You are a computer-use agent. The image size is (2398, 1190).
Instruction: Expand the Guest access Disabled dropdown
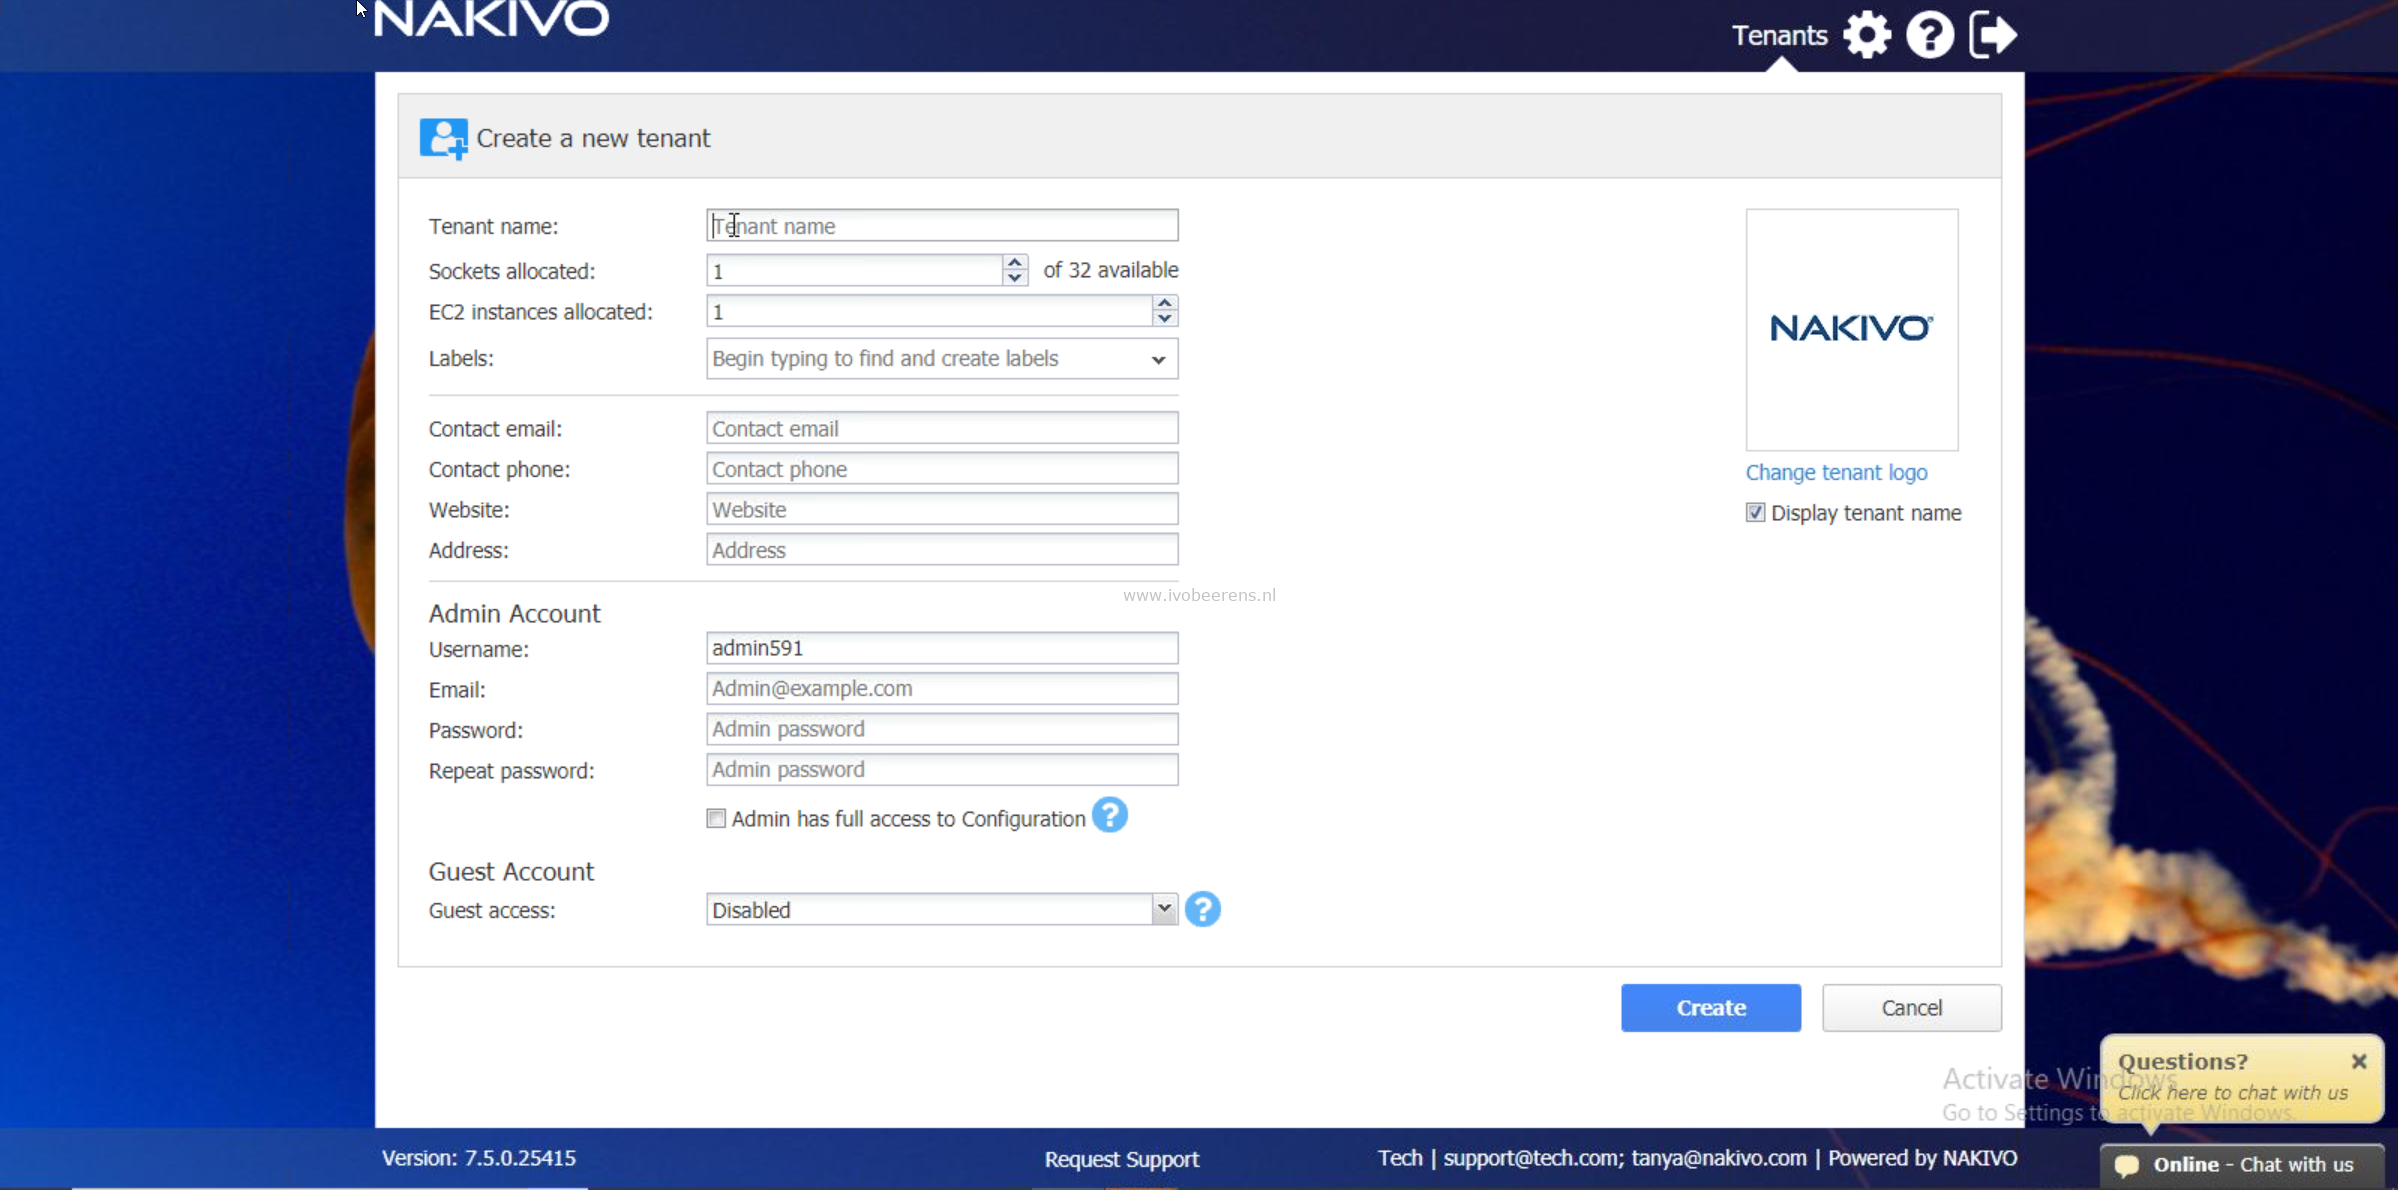[1163, 909]
